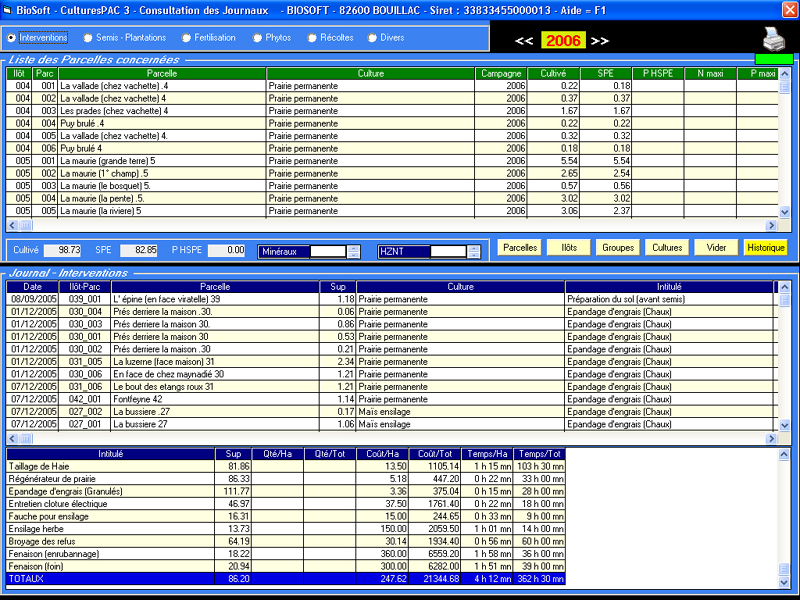Click the yellow 2006 year box
Viewport: 800px width, 600px height.
coord(563,41)
